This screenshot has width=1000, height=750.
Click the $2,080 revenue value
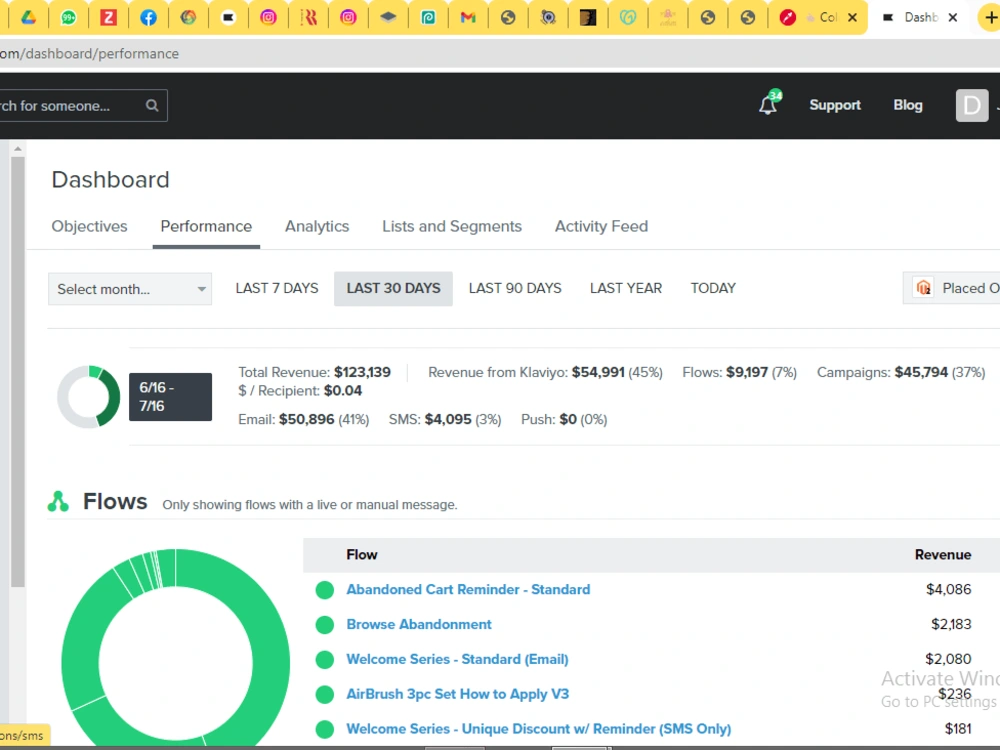coord(948,659)
